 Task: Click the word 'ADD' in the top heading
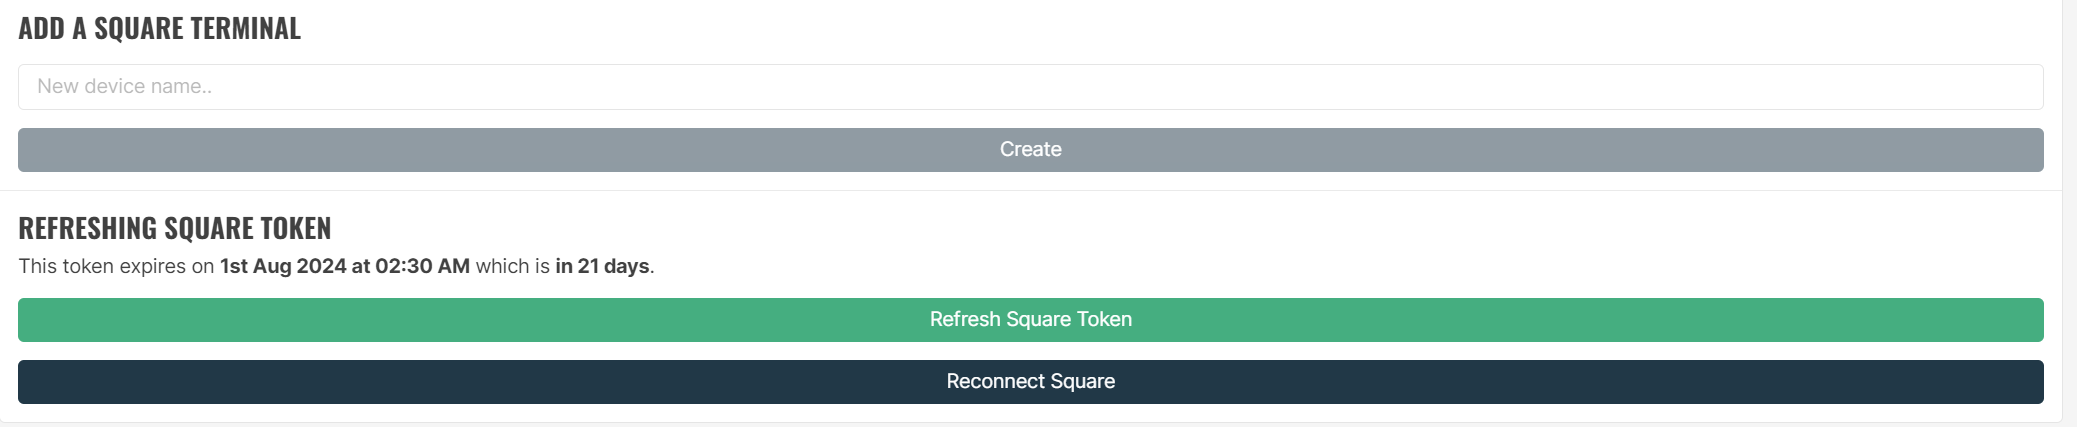[41, 28]
